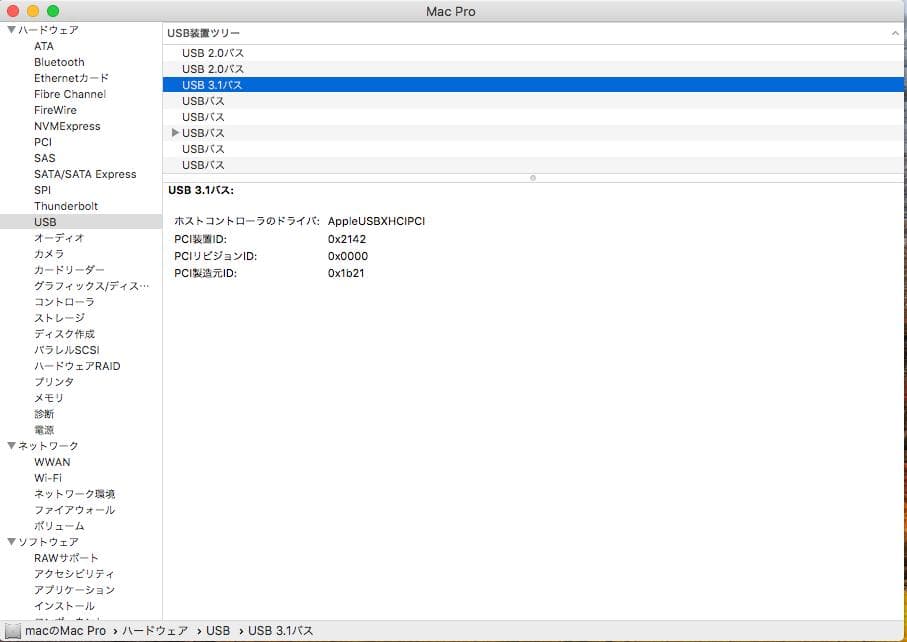Expand the USBバス entry with the disclosure triangle
This screenshot has height=642, width=907.
(175, 133)
